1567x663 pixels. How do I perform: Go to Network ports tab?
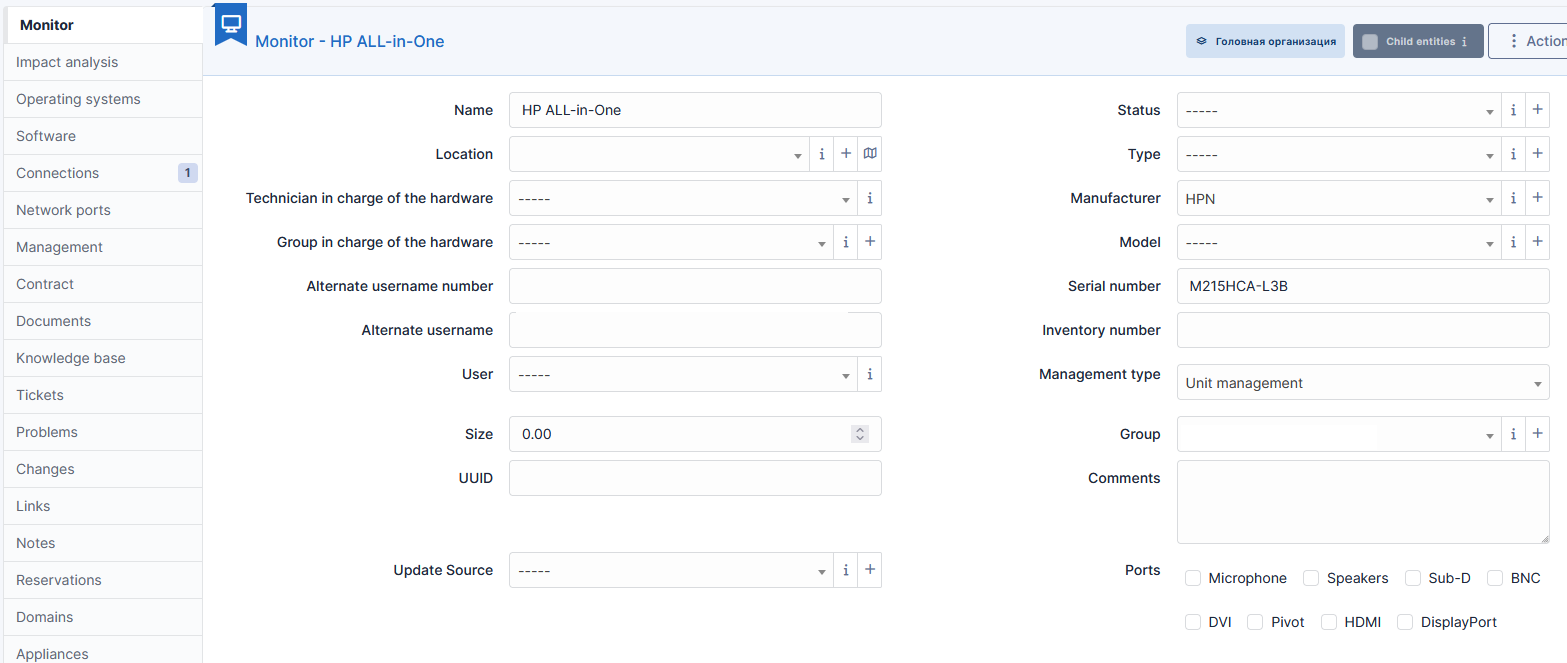(x=103, y=210)
